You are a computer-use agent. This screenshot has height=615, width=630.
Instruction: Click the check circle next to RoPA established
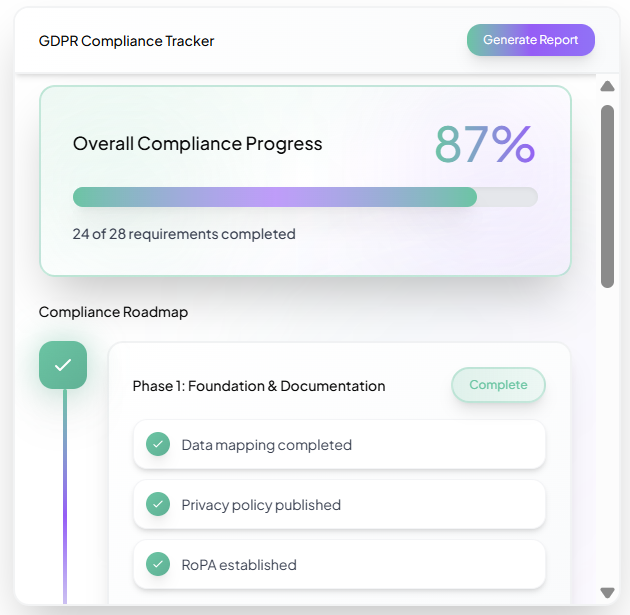point(158,564)
